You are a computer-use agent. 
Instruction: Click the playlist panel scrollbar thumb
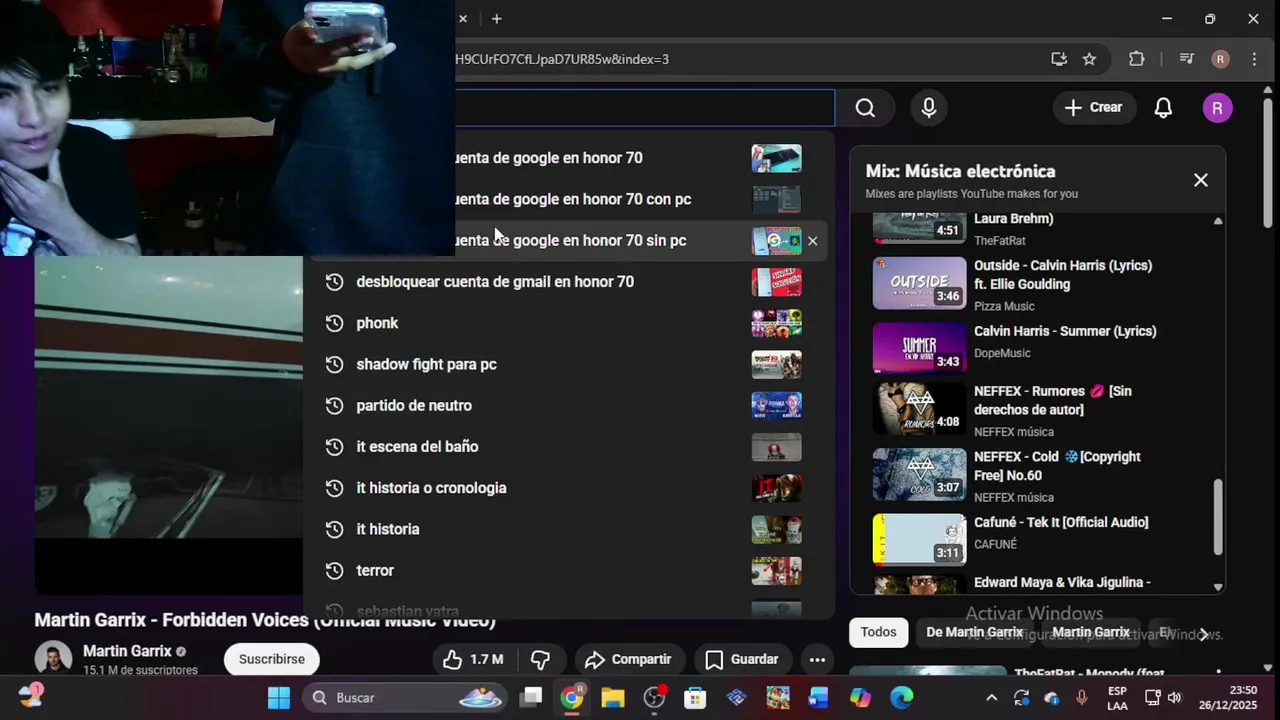point(1218,517)
